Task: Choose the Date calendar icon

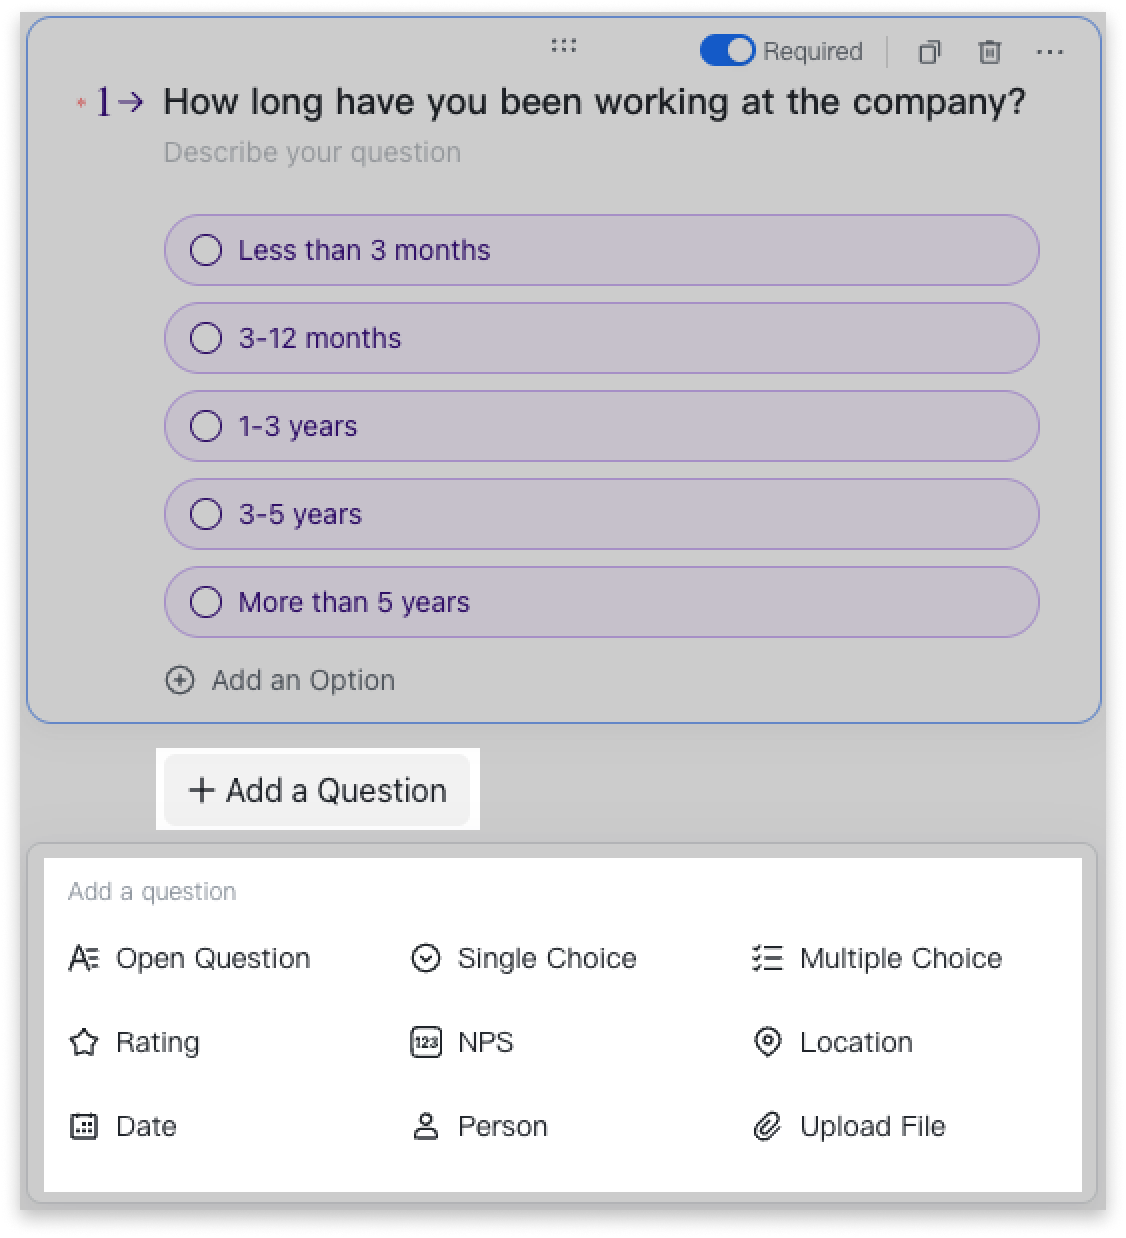Action: (84, 1127)
